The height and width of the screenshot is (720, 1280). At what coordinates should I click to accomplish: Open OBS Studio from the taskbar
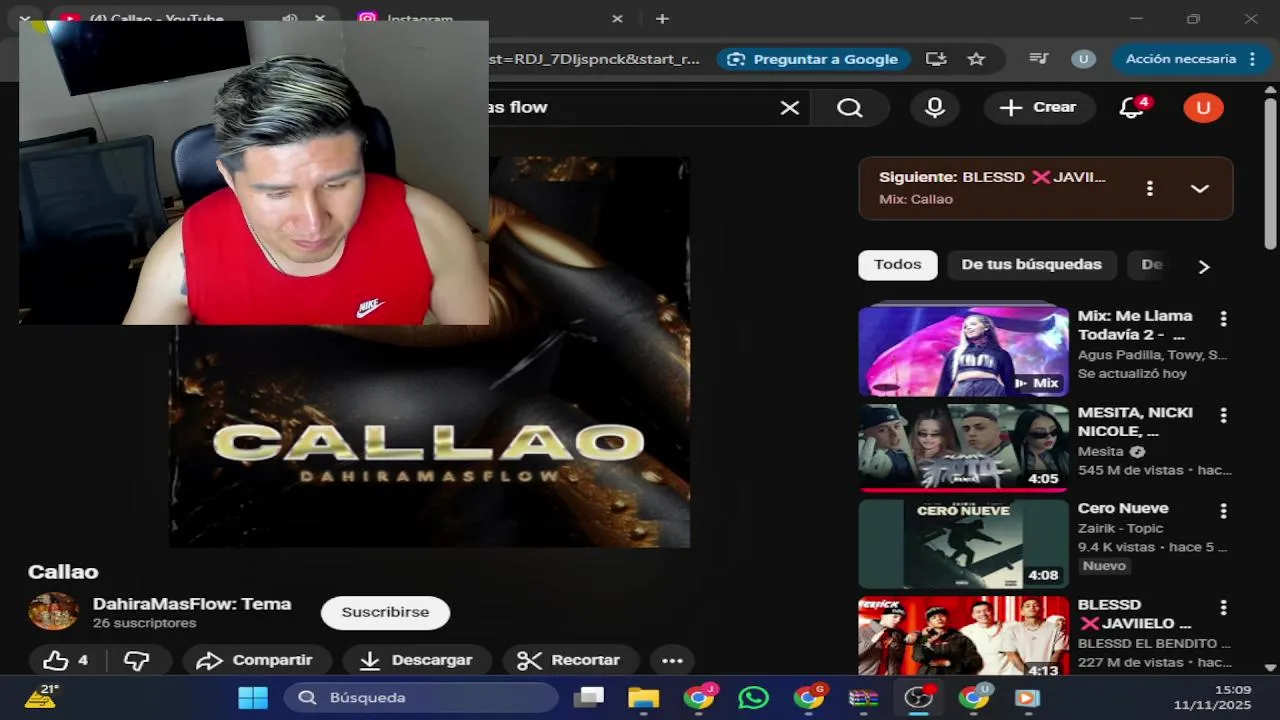coord(918,697)
